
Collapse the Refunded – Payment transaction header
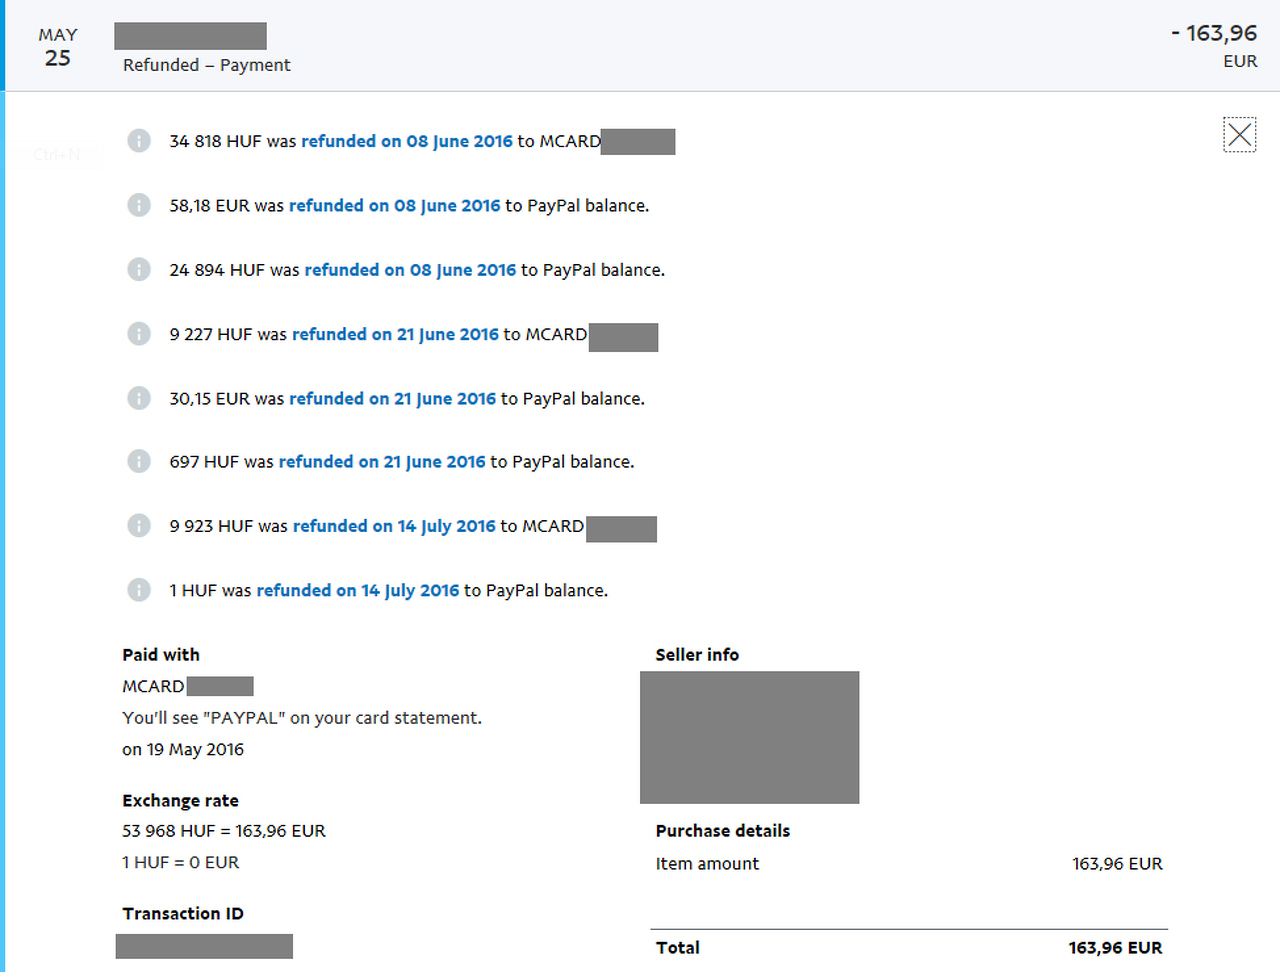206,65
